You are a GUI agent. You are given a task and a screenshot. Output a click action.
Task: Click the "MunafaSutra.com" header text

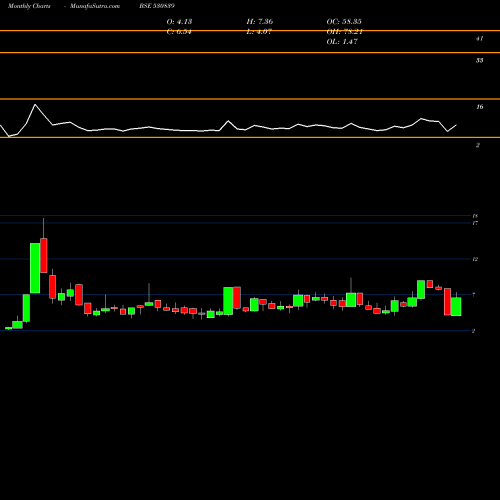pos(95,6)
